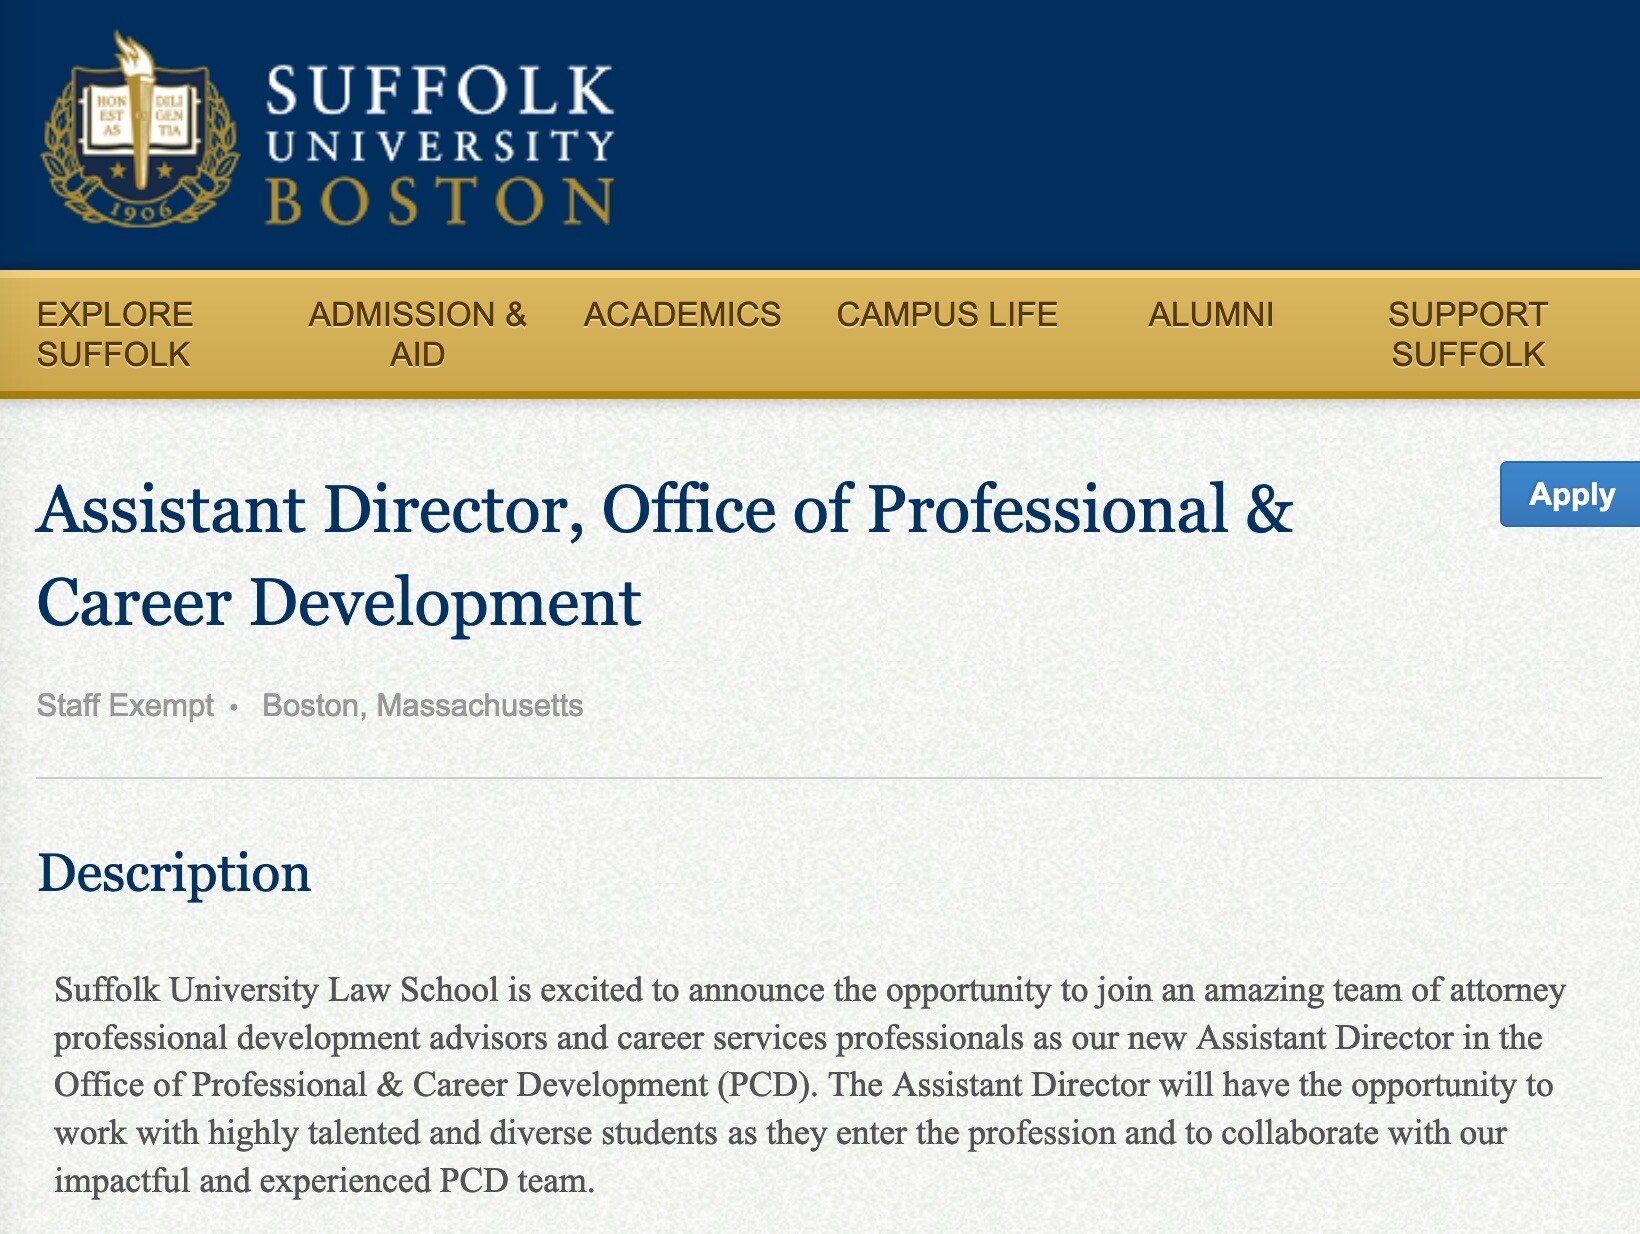Click the paragraph starting 'Suffolk University Law School'

[810, 1085]
